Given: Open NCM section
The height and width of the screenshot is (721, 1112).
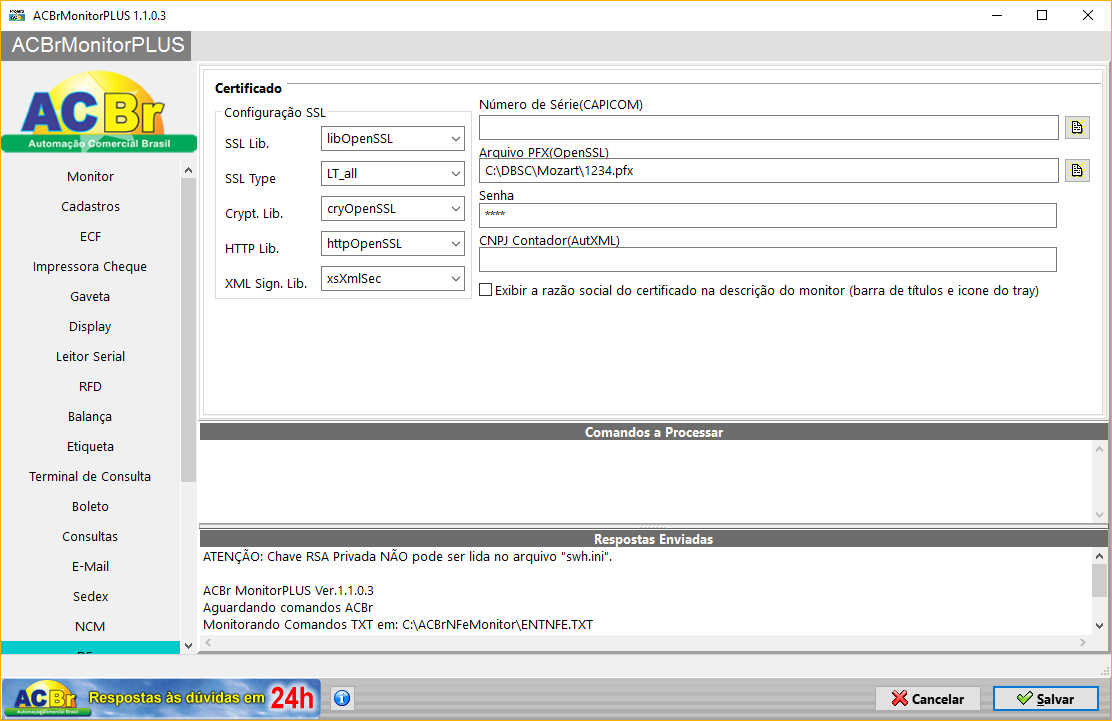Looking at the screenshot, I should click(x=90, y=627).
